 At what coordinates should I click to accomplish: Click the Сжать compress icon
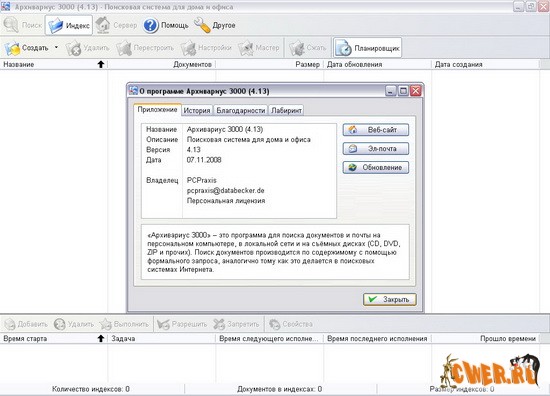point(297,48)
